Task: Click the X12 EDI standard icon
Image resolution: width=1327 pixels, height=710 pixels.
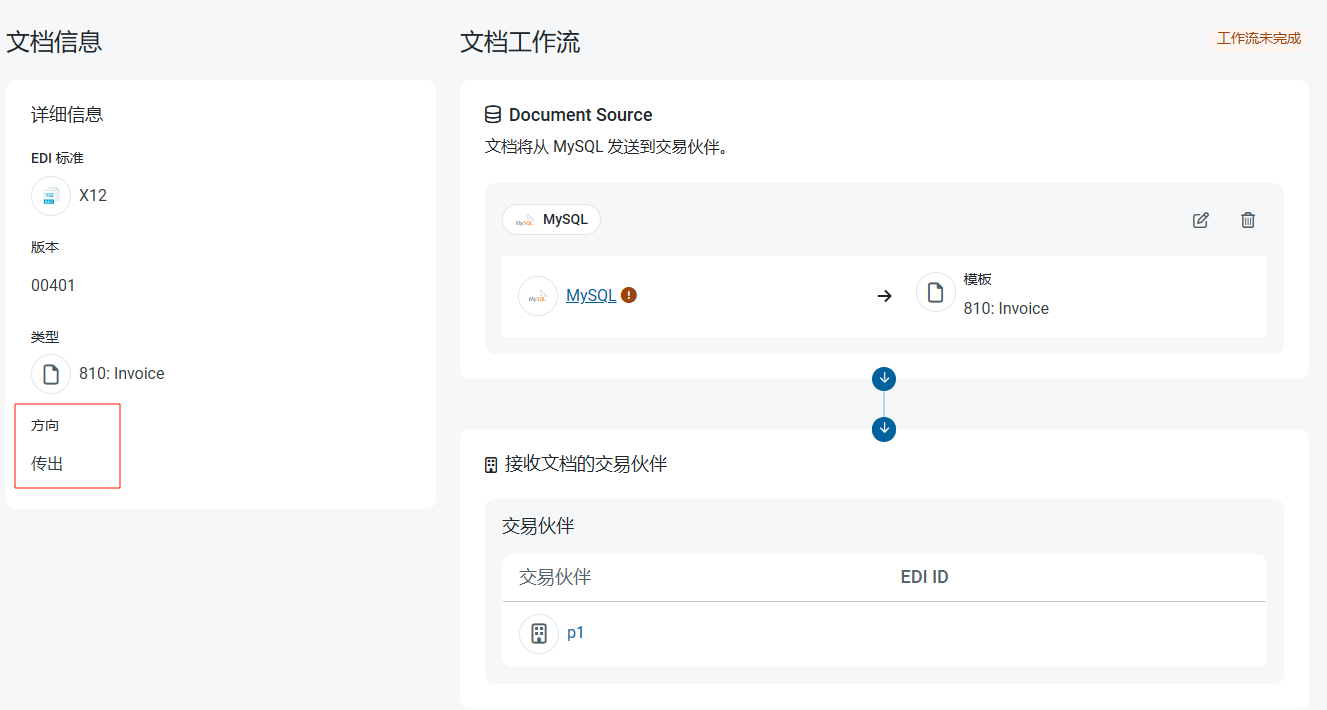Action: click(51, 196)
